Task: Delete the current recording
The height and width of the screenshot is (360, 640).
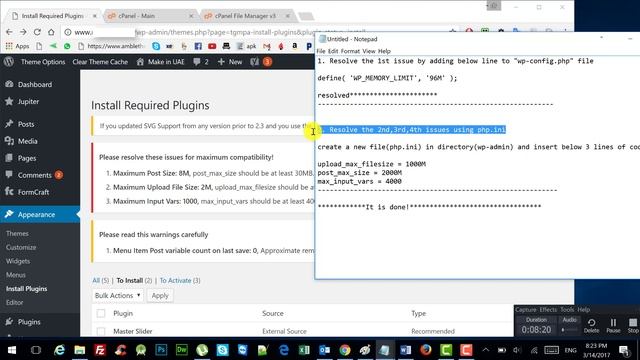Action: [x=591, y=325]
